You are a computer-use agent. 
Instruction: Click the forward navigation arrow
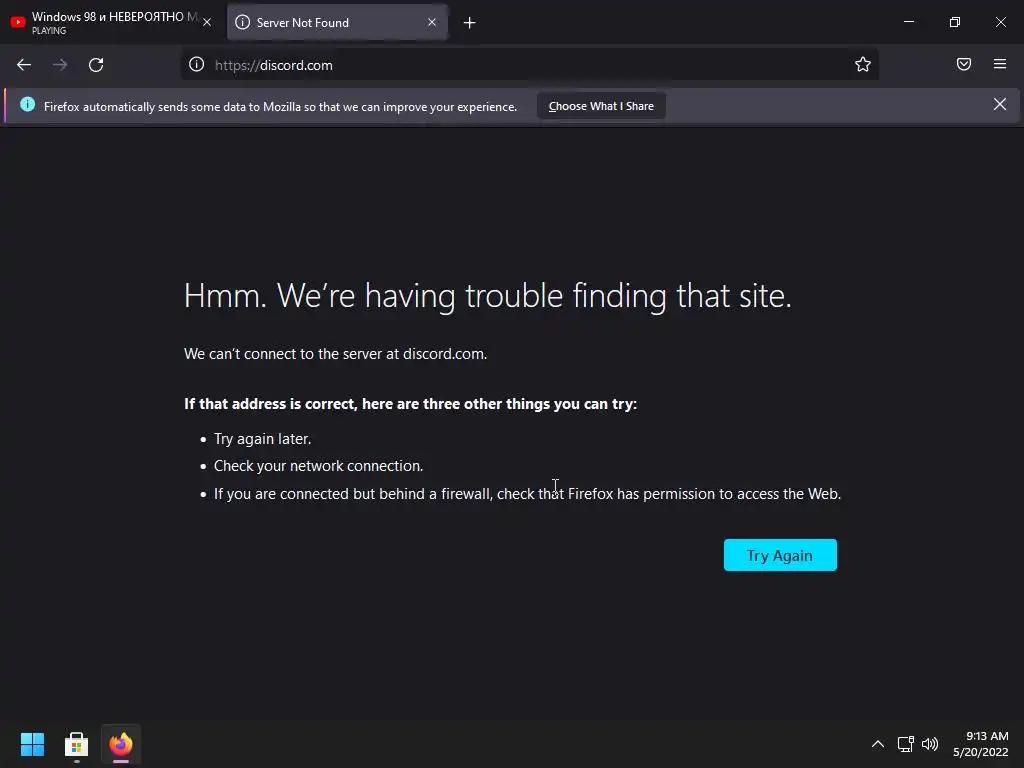point(60,65)
